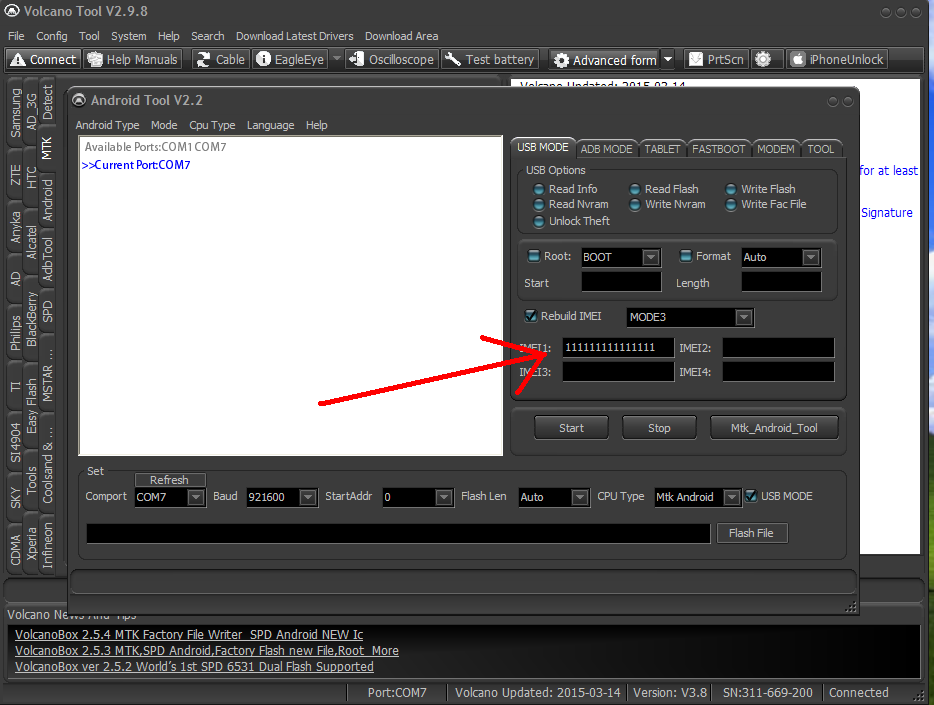Uncheck Rebuild IMEI checkbox

(530, 316)
